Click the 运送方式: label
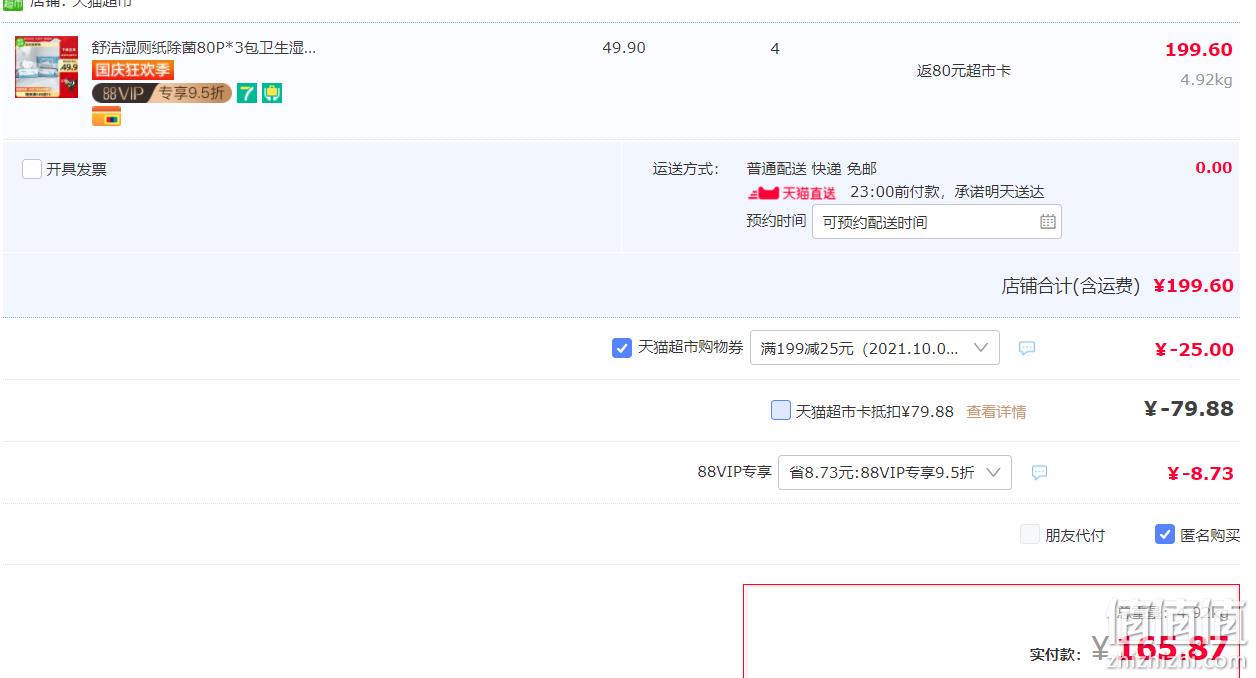 686,169
